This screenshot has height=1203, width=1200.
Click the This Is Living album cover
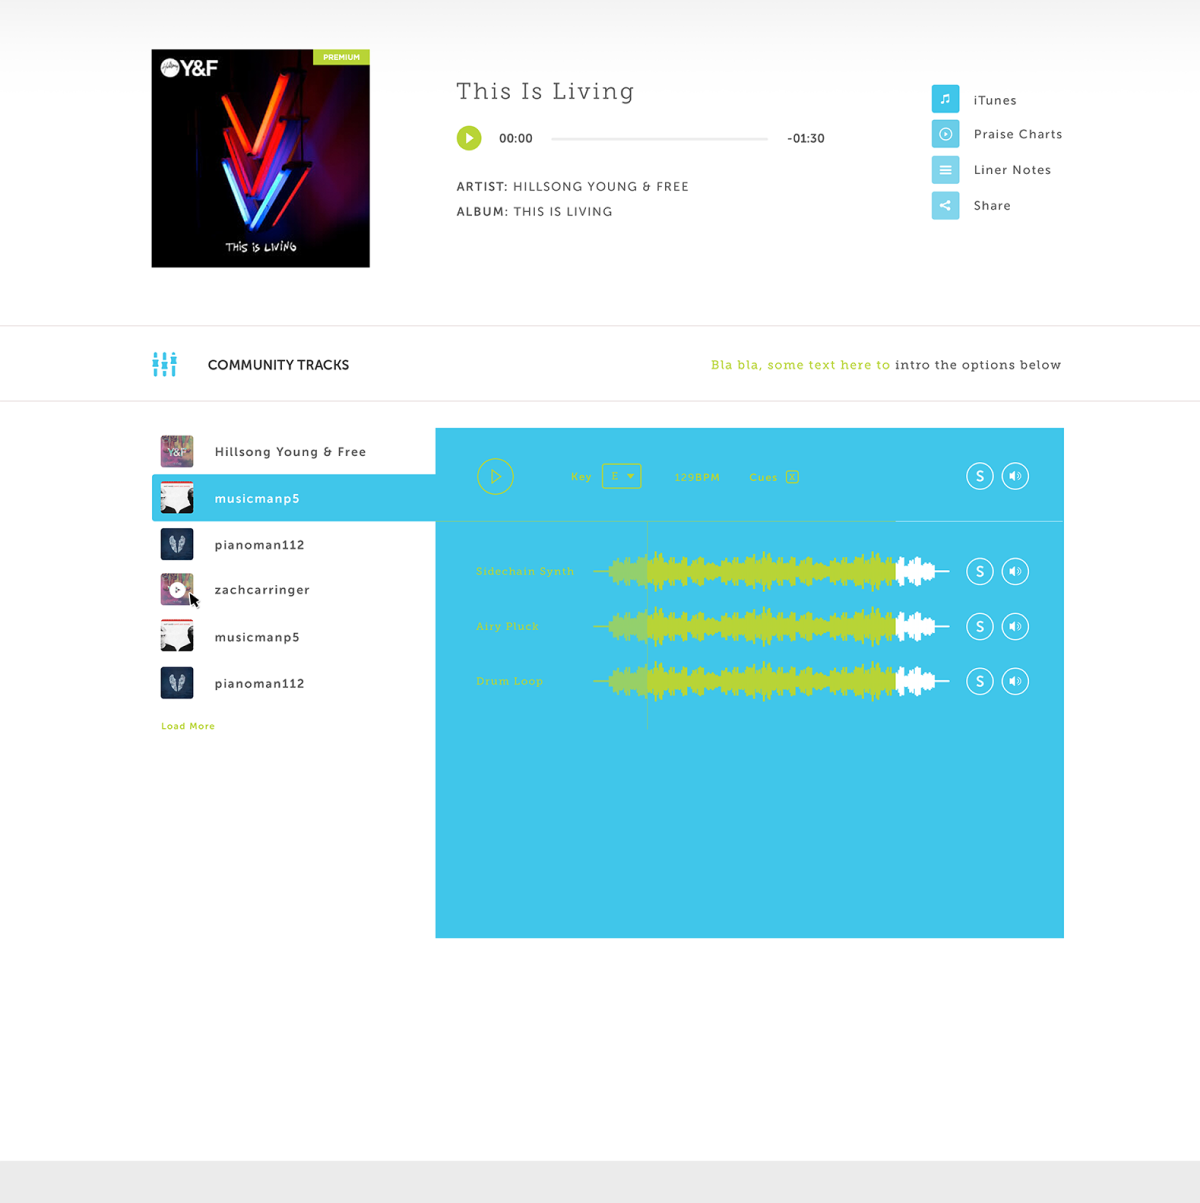261,158
